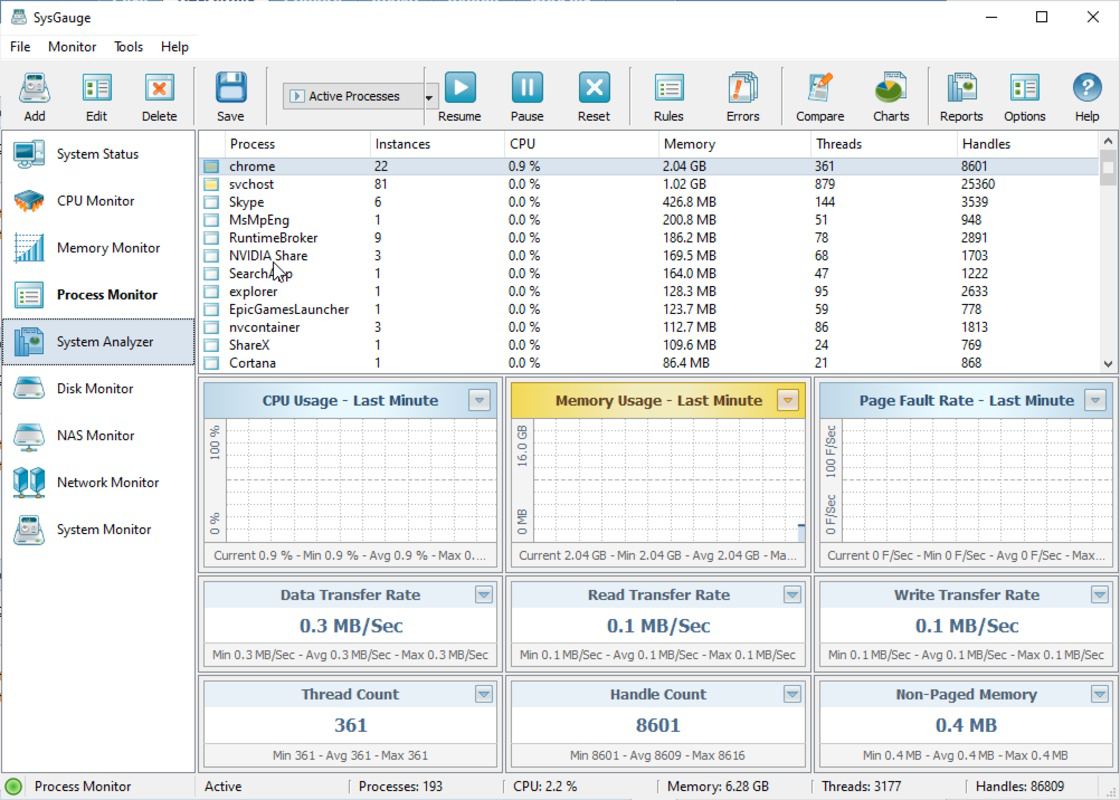
Task: Open the Data Transfer Rate dropdown arrow
Action: click(x=484, y=595)
